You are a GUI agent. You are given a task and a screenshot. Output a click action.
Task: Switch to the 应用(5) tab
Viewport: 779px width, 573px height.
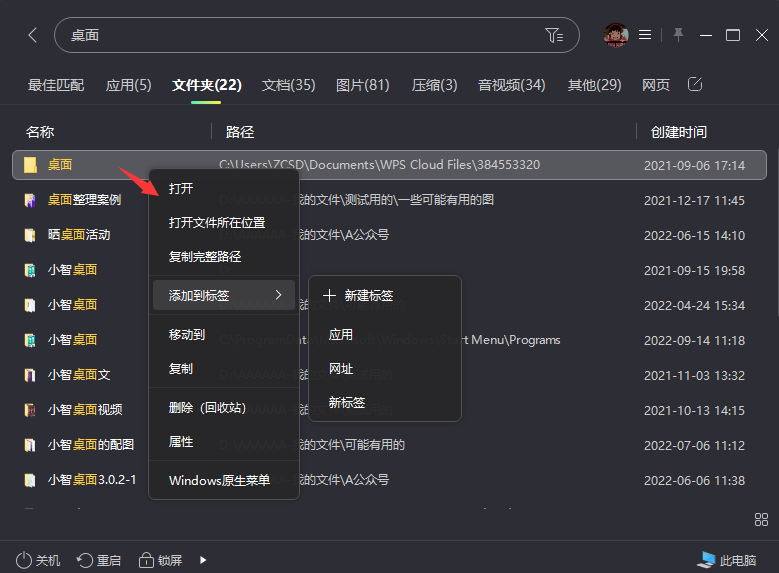(128, 85)
